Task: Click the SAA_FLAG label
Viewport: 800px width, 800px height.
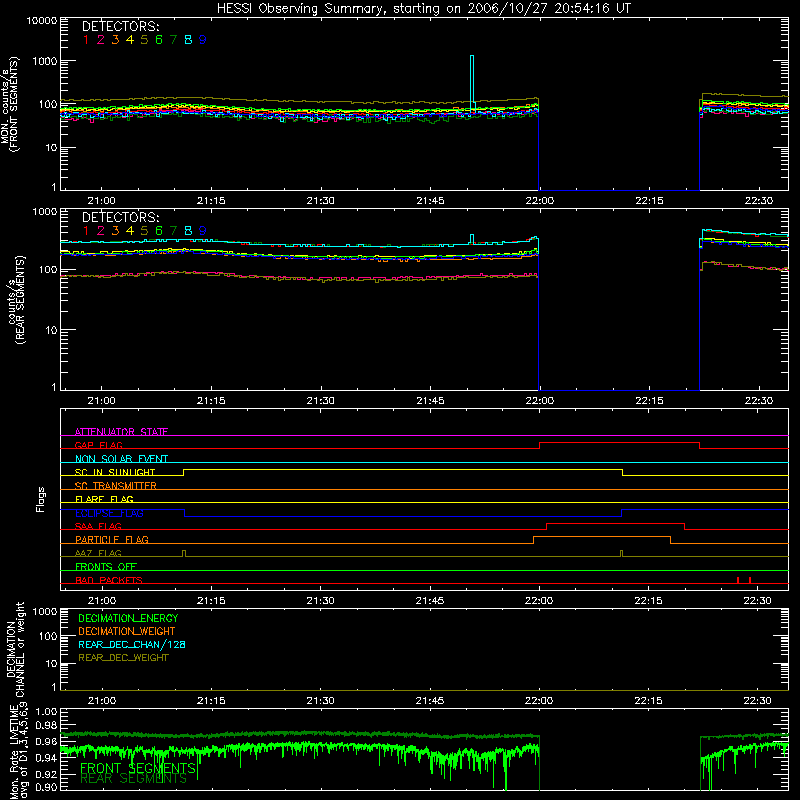Action: [98, 526]
